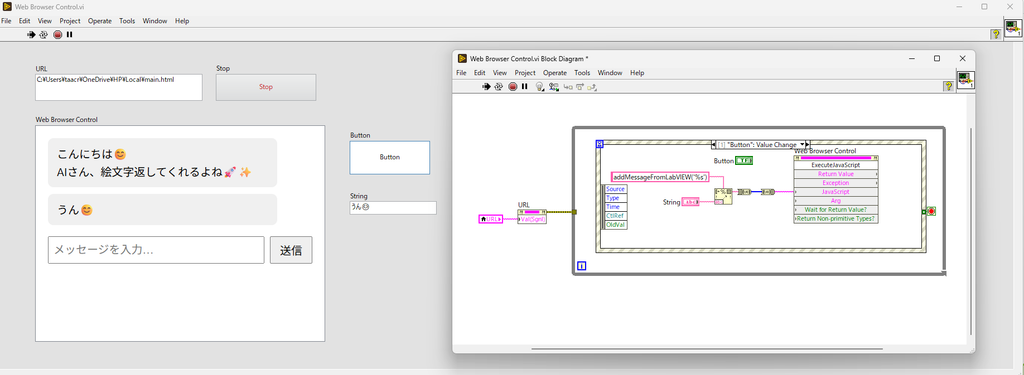Click the Stop button on front panel
The image size is (1024, 375).
click(x=266, y=87)
